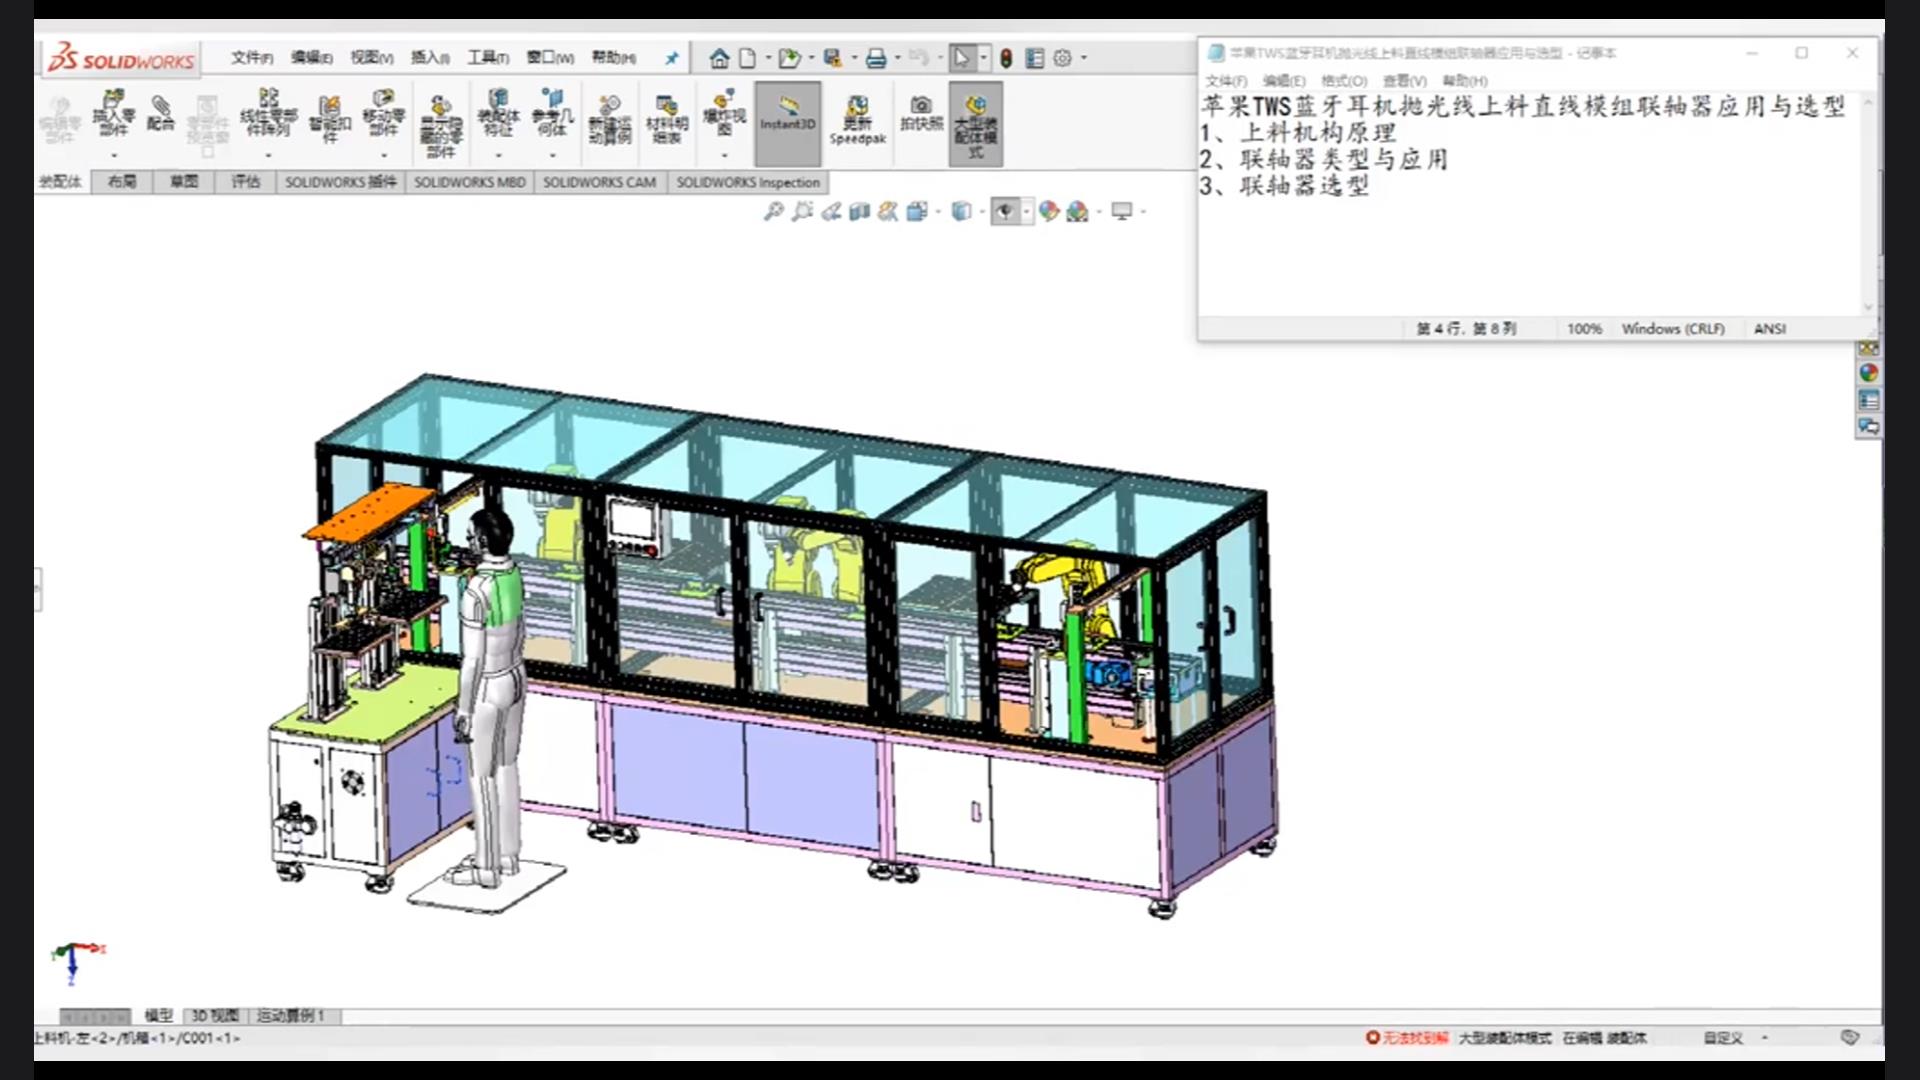Click the Print icon
Viewport: 1920px width, 1080px height.
coord(876,58)
